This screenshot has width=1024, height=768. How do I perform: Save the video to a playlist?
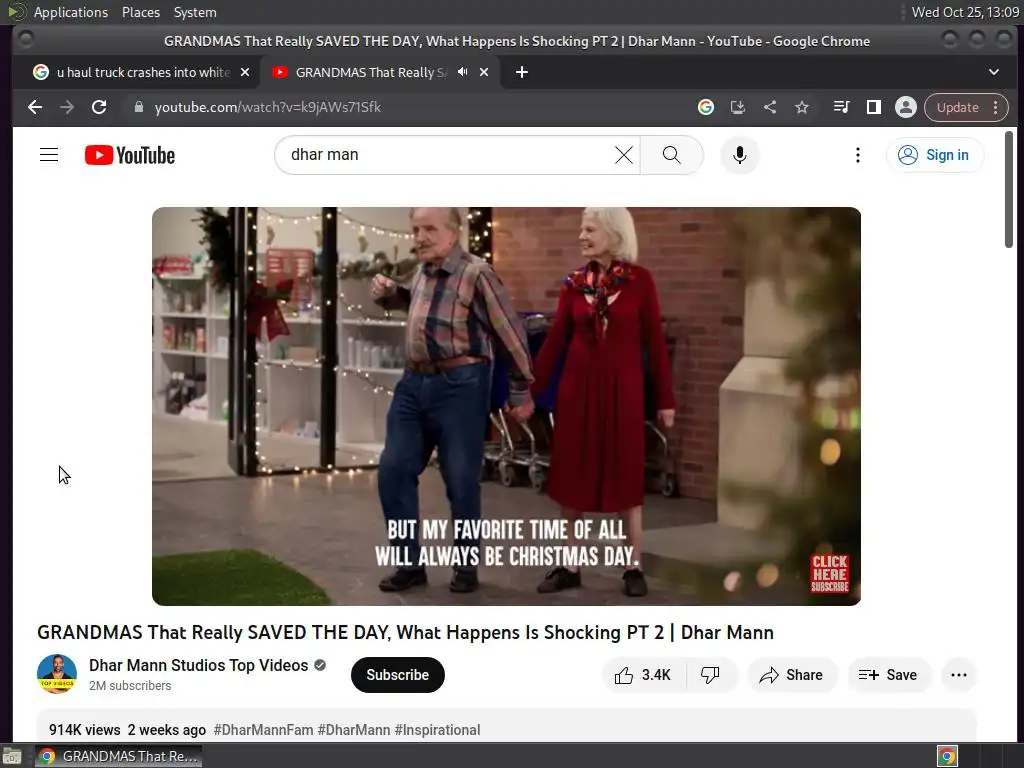click(x=888, y=675)
